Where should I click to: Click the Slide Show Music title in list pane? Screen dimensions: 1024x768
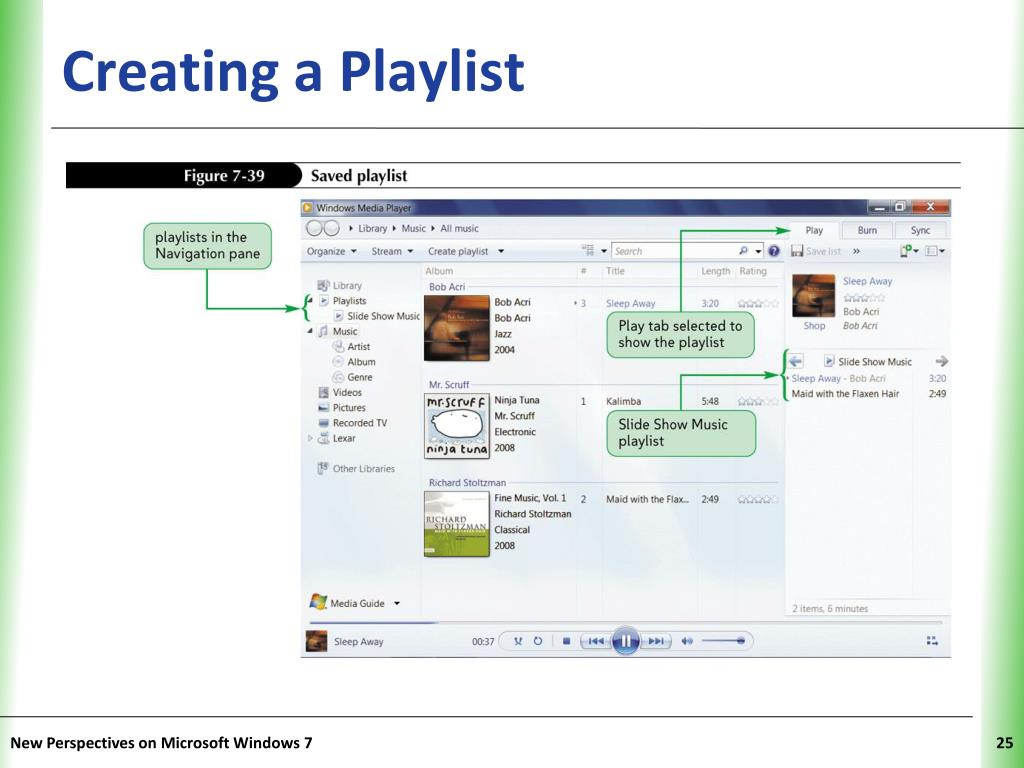pos(874,362)
